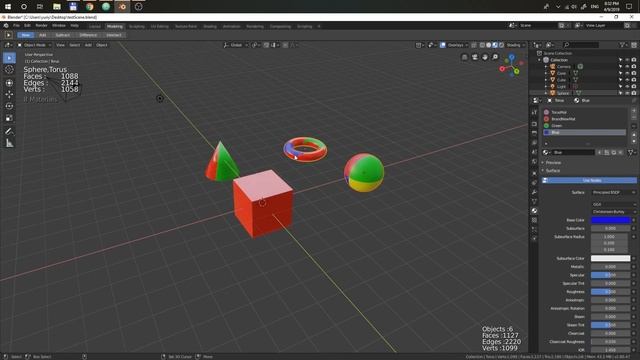640x360 pixels.
Task: Open the Render menu
Action: 41,26
